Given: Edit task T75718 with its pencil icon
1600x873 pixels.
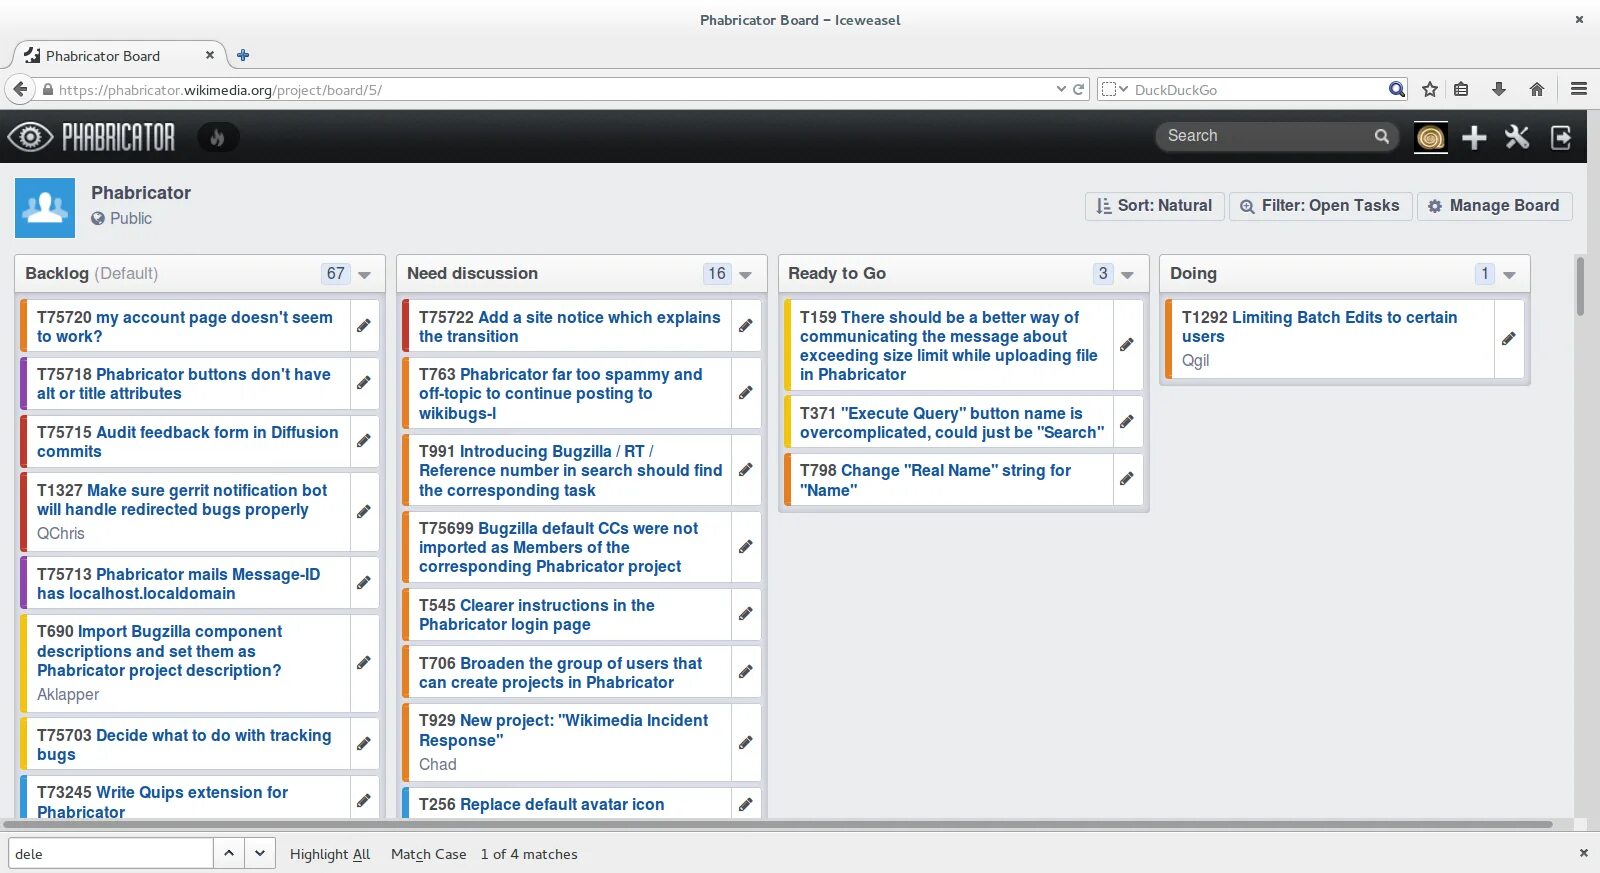Looking at the screenshot, I should pyautogui.click(x=364, y=383).
